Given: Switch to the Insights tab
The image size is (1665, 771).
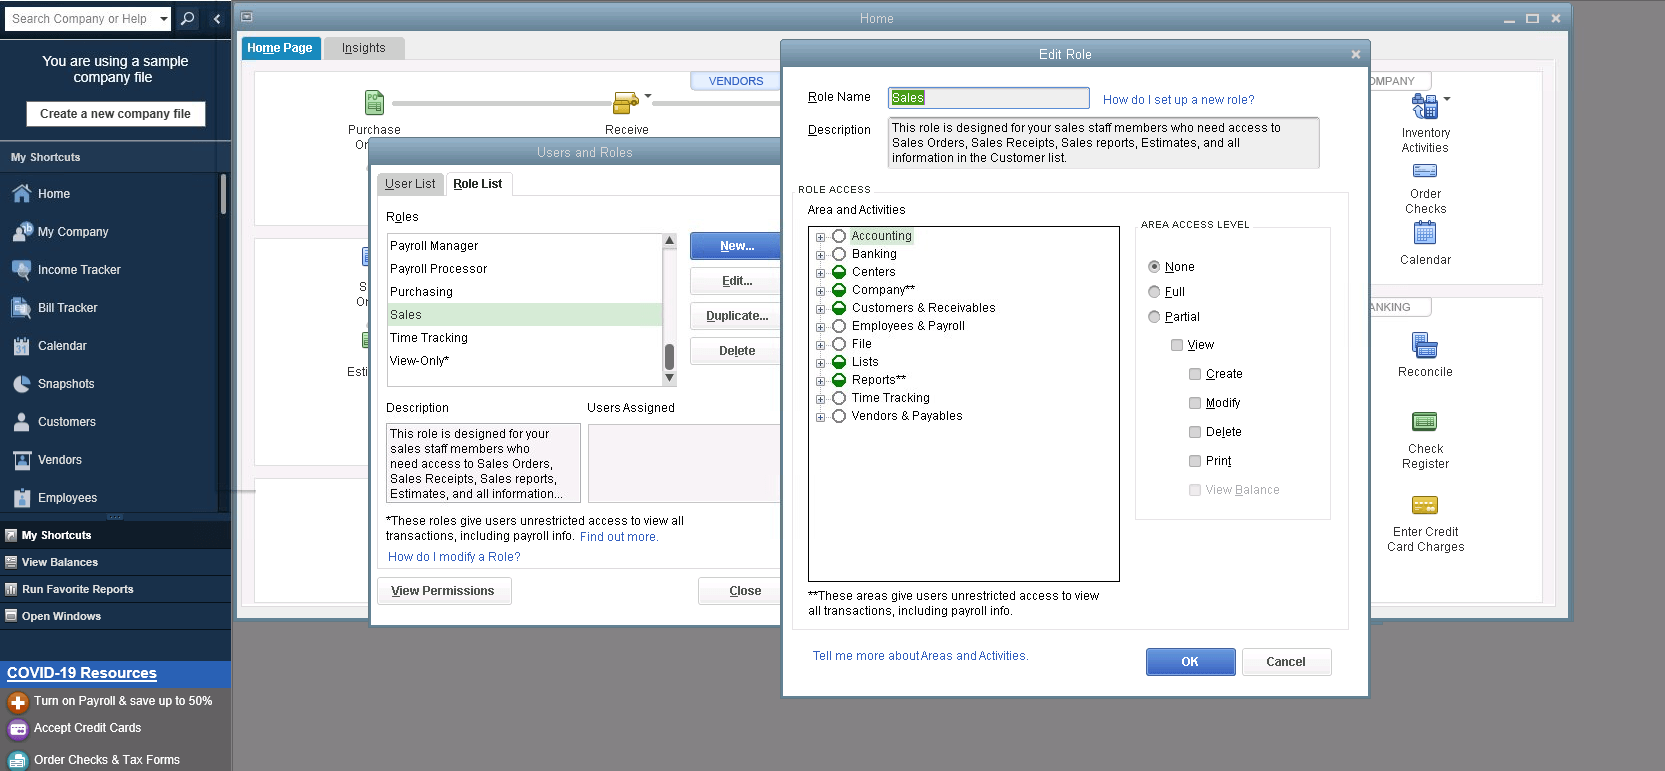Looking at the screenshot, I should (363, 48).
